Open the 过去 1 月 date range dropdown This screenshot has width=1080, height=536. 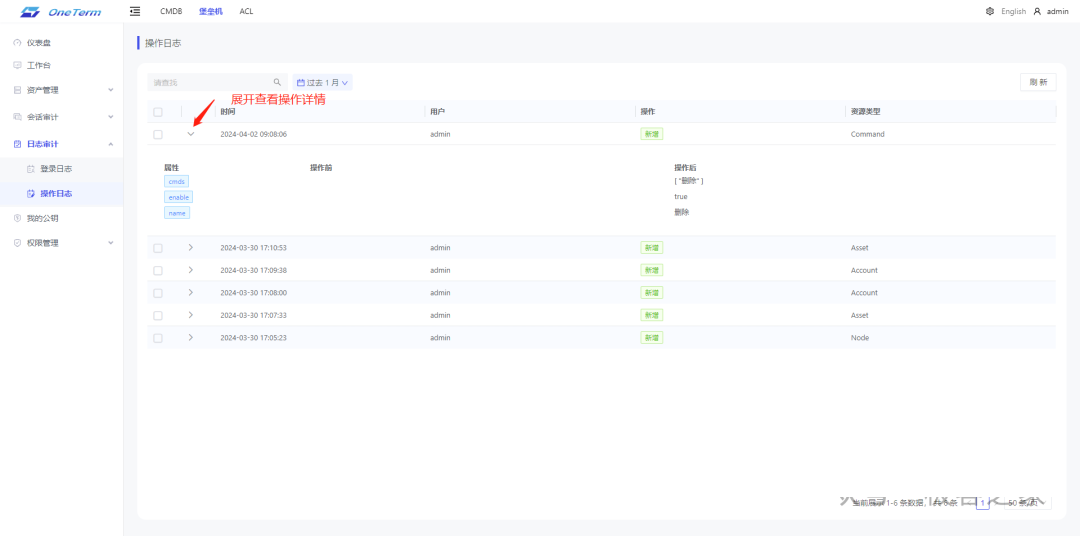pos(322,82)
